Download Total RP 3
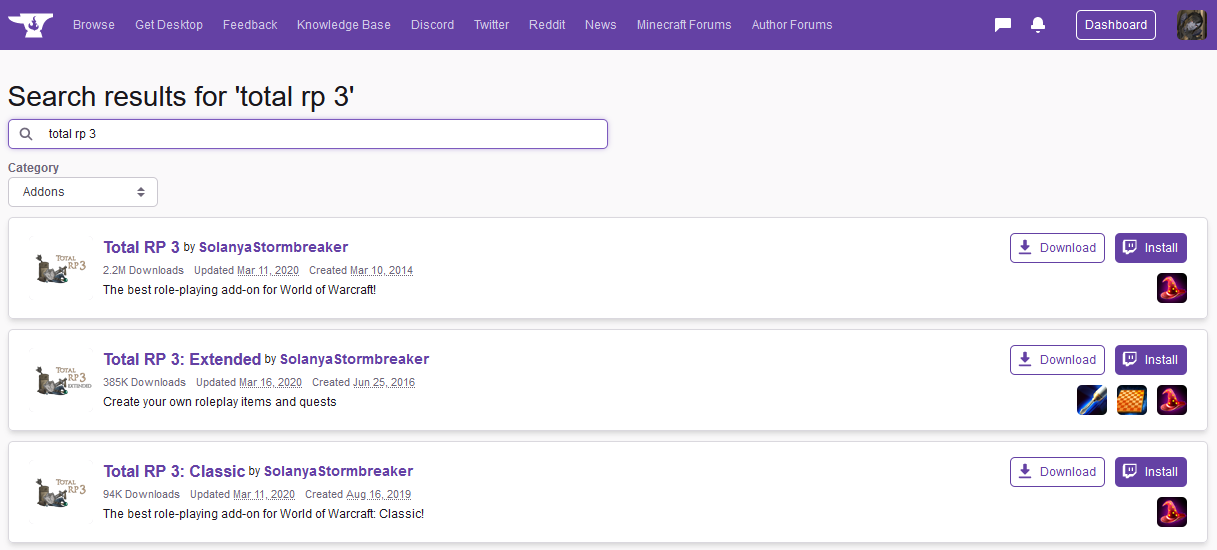This screenshot has height=550, width=1217. point(1057,248)
